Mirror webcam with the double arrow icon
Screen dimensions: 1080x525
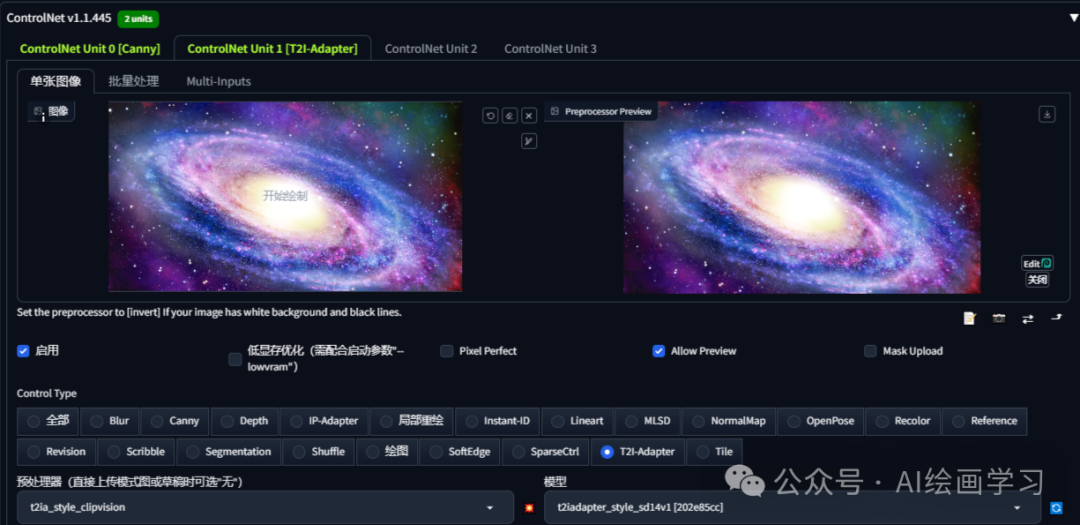(x=1028, y=318)
